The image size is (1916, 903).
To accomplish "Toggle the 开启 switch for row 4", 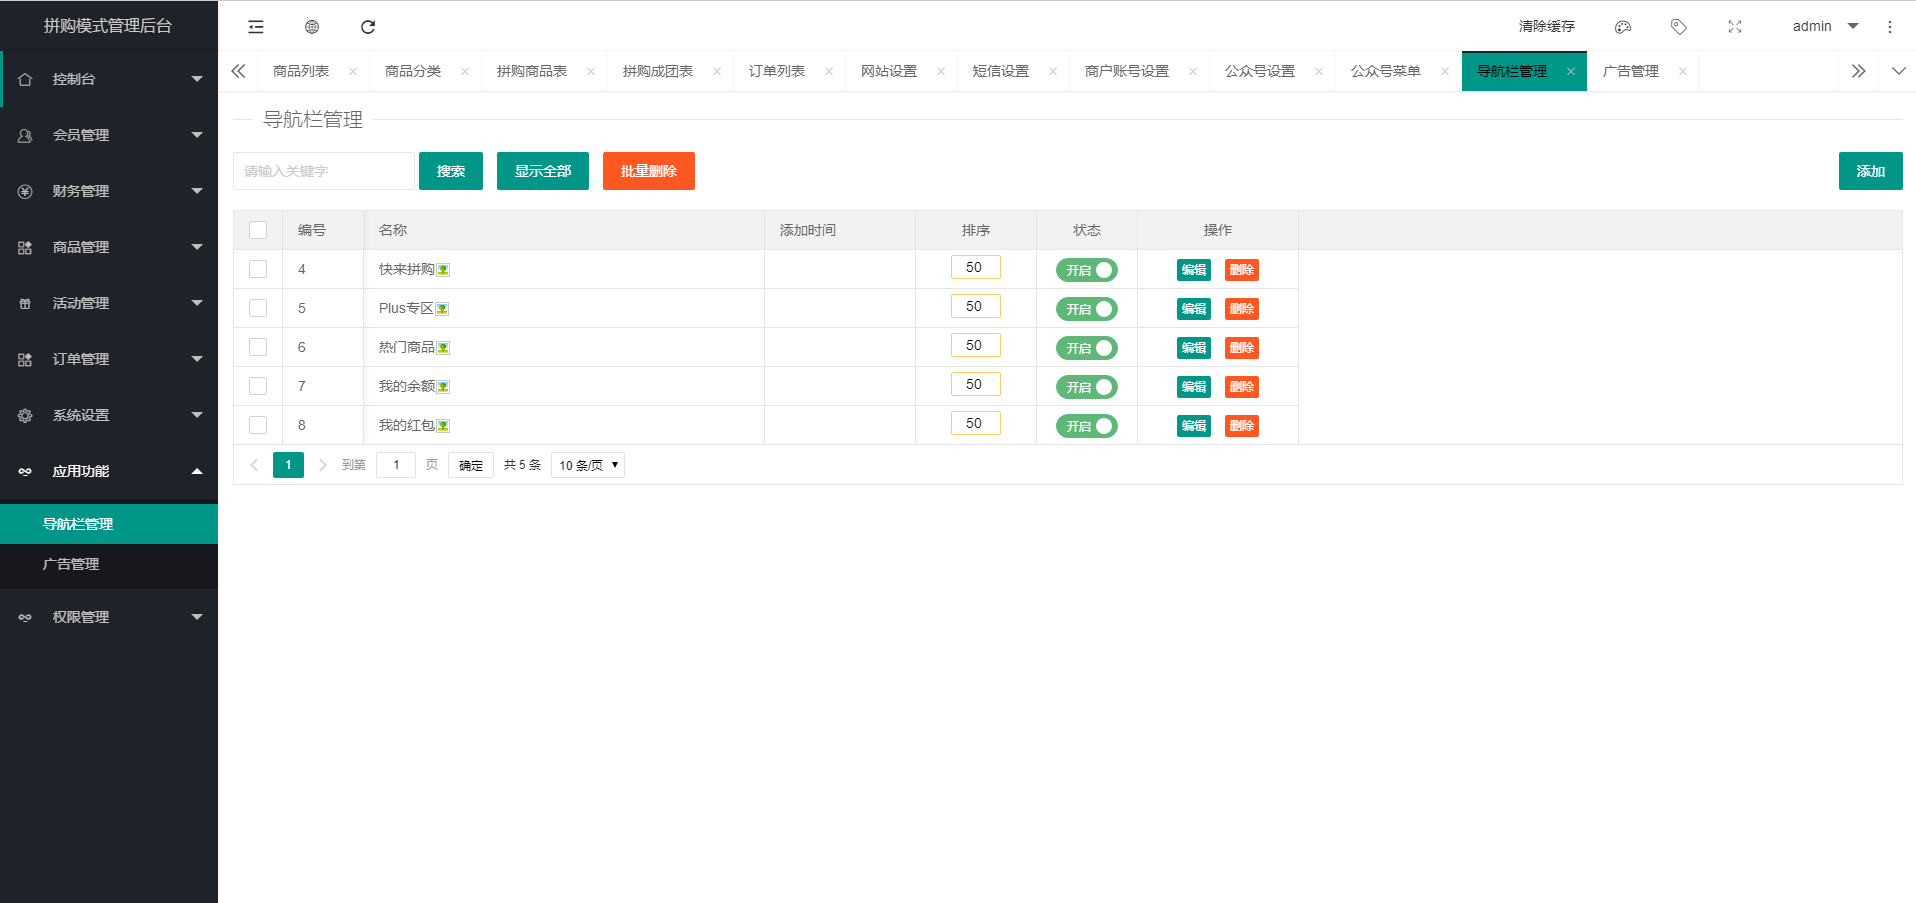I will pyautogui.click(x=1086, y=270).
